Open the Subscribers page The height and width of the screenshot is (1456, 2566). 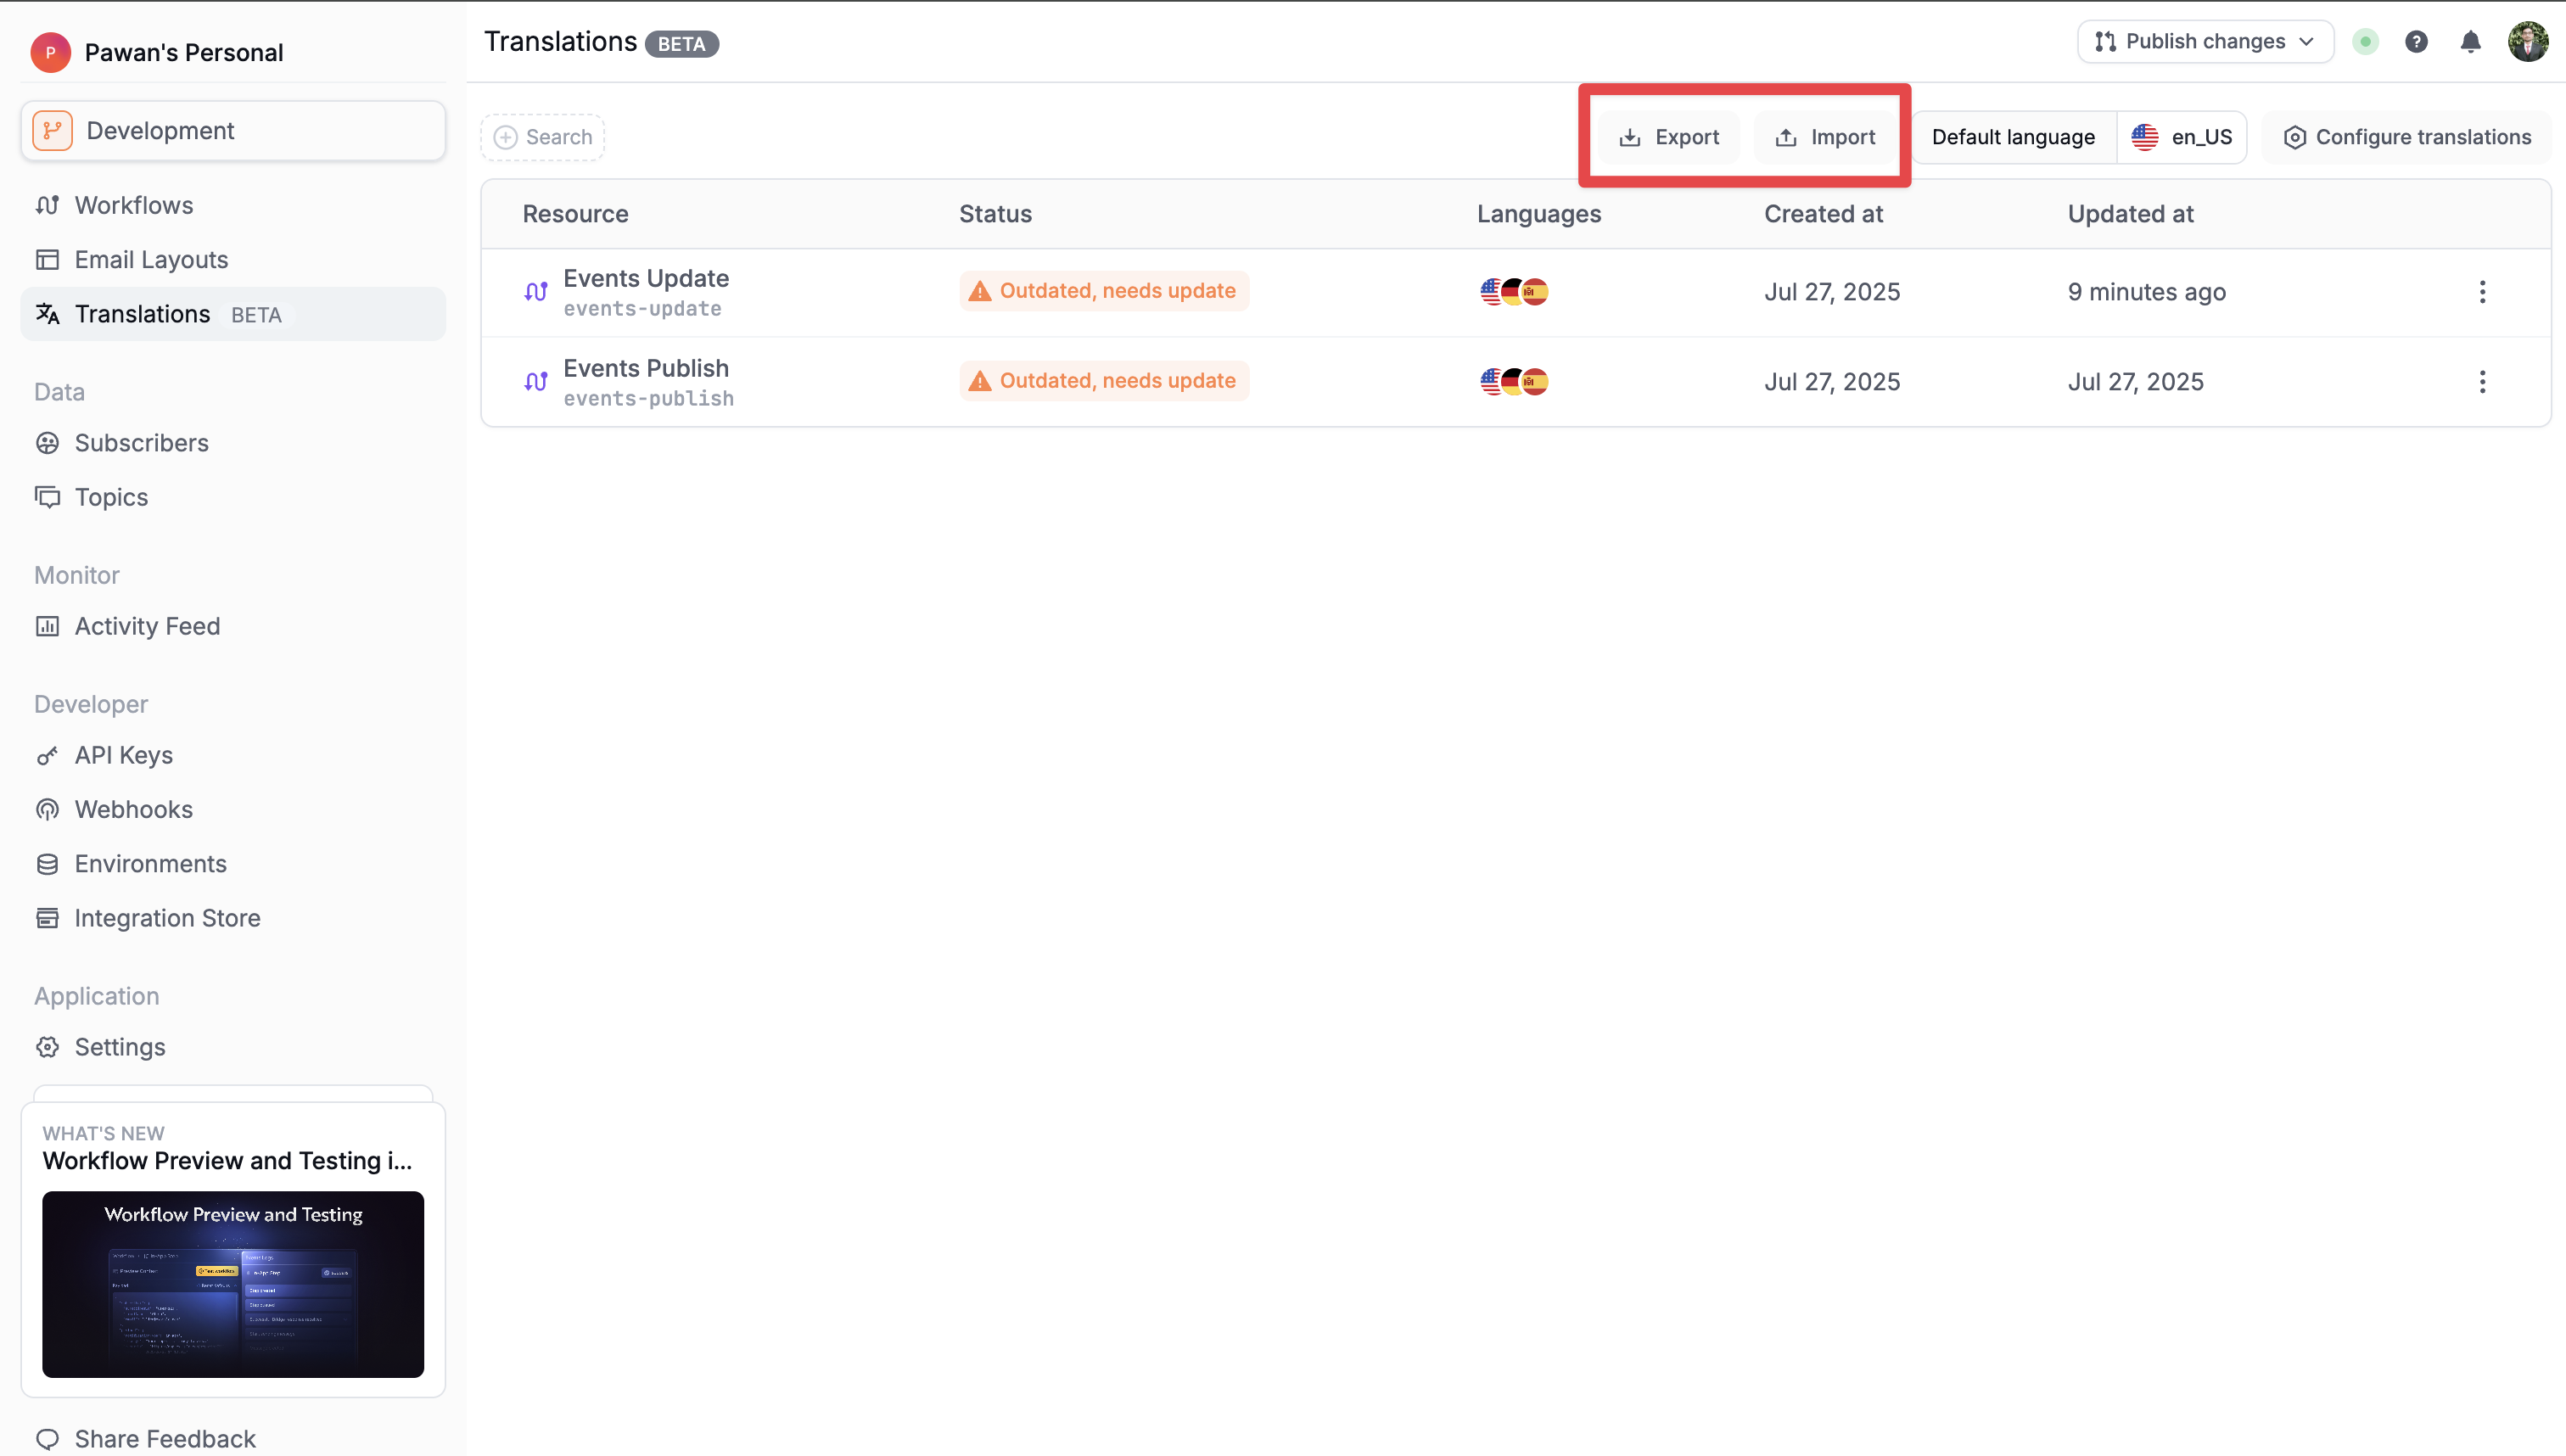[x=142, y=442]
